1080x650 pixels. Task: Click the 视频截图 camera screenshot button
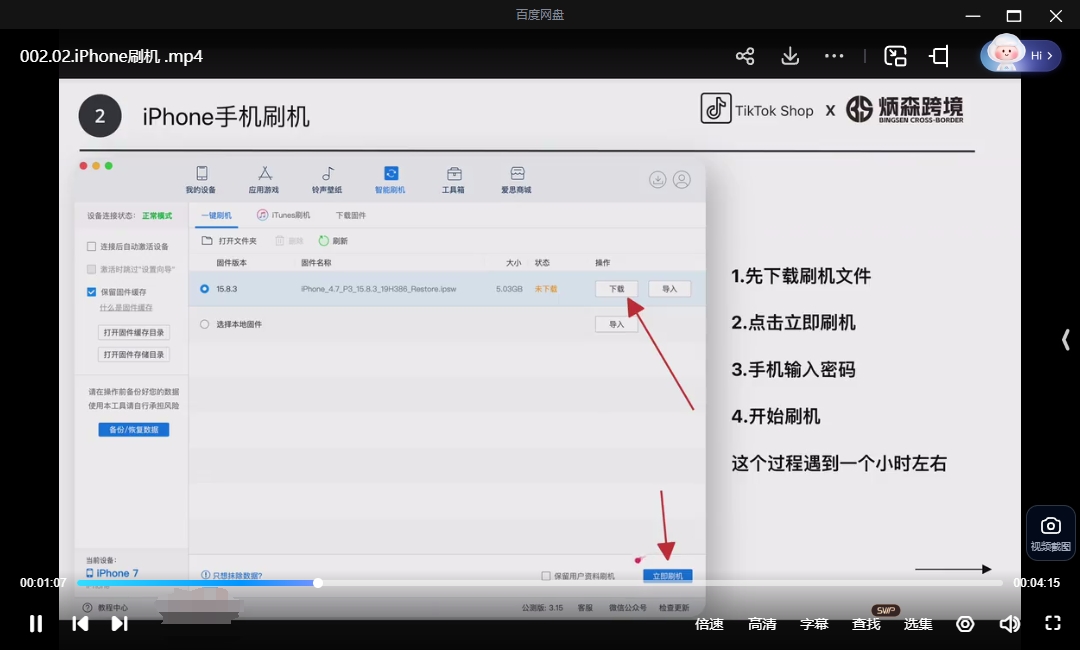[x=1050, y=533]
